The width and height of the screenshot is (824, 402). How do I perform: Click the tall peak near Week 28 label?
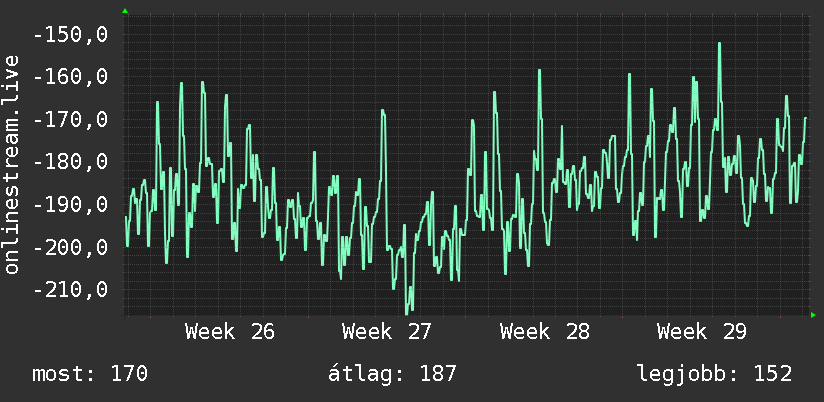click(x=539, y=71)
